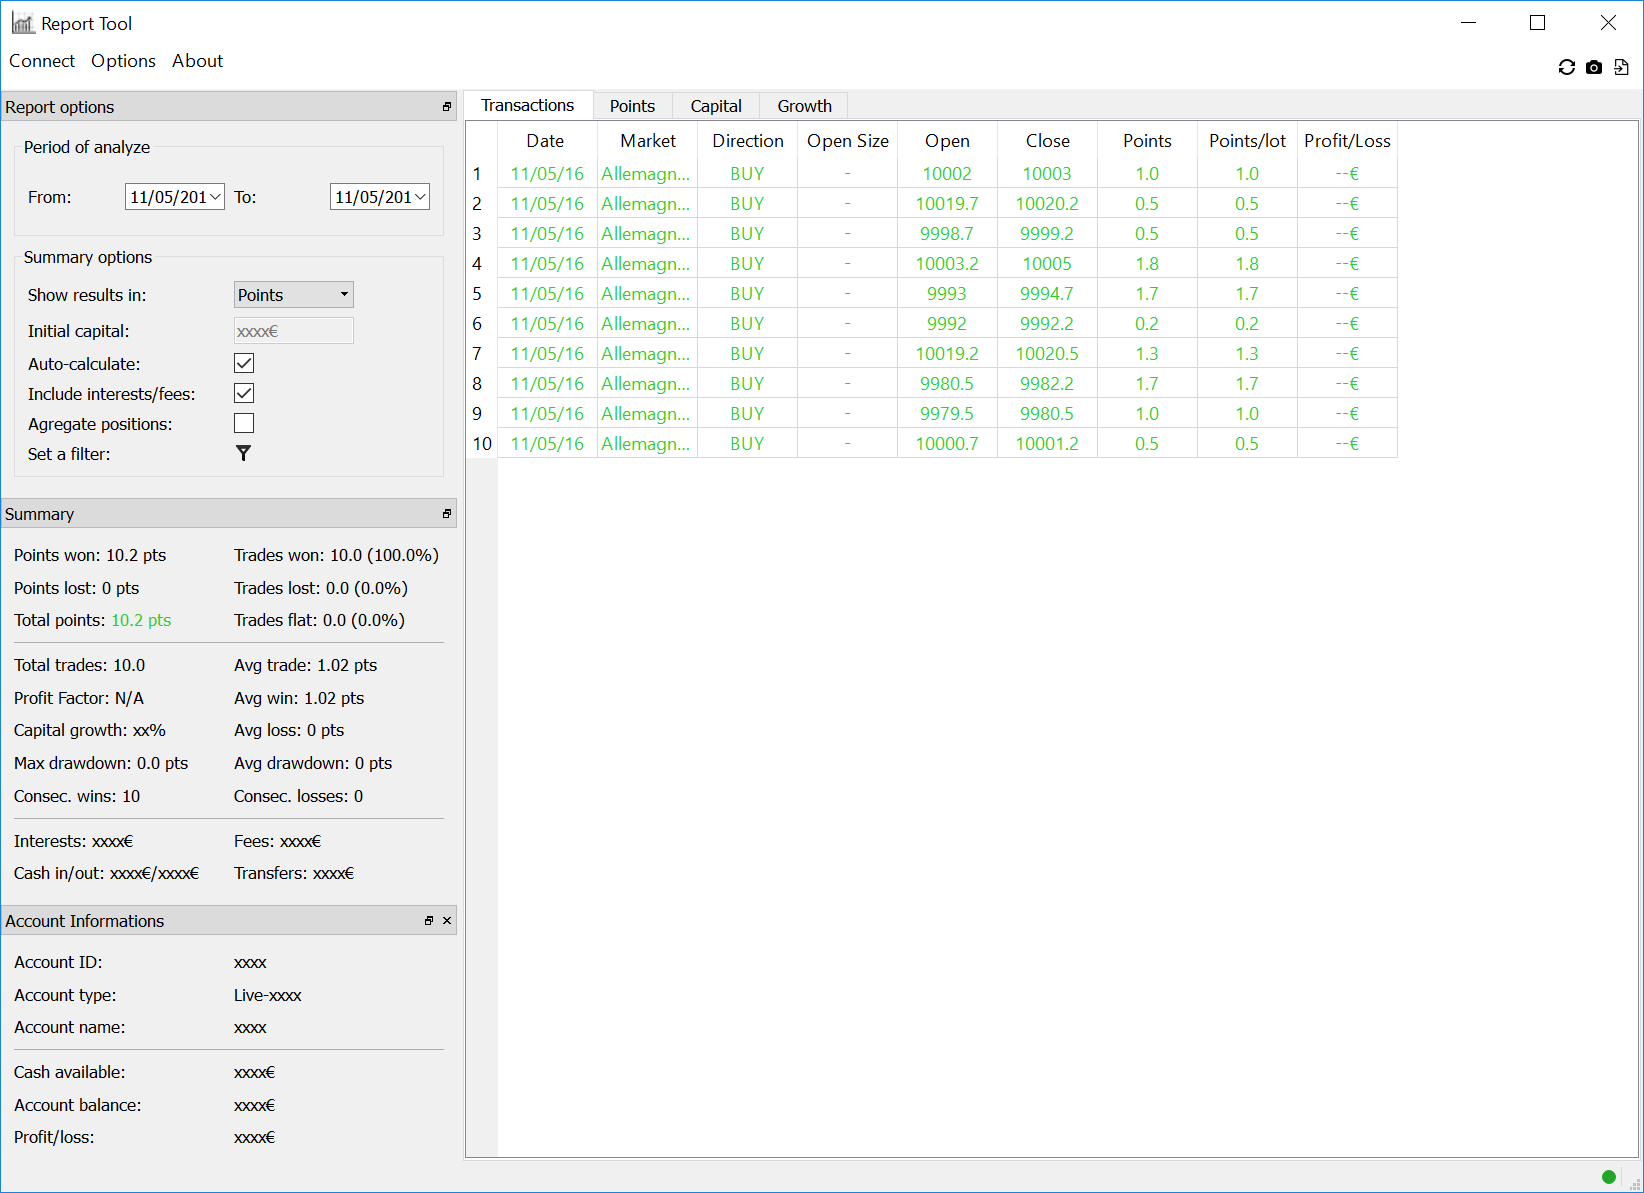The image size is (1644, 1193).
Task: Switch to the Capital tab
Action: pyautogui.click(x=716, y=106)
